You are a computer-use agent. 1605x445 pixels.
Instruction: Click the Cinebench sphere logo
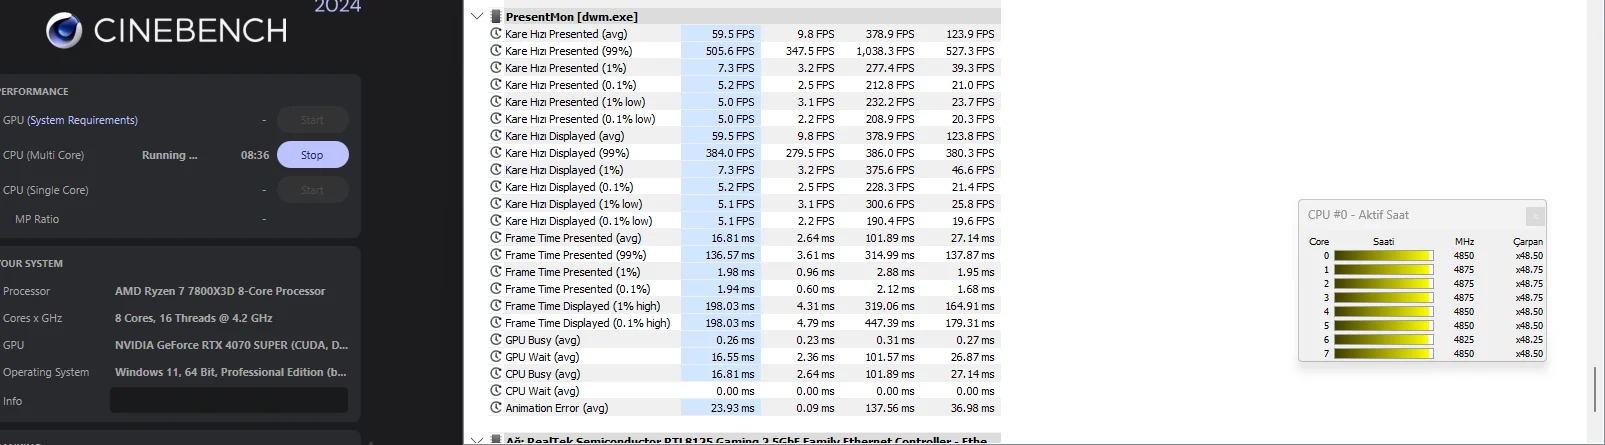pos(64,31)
